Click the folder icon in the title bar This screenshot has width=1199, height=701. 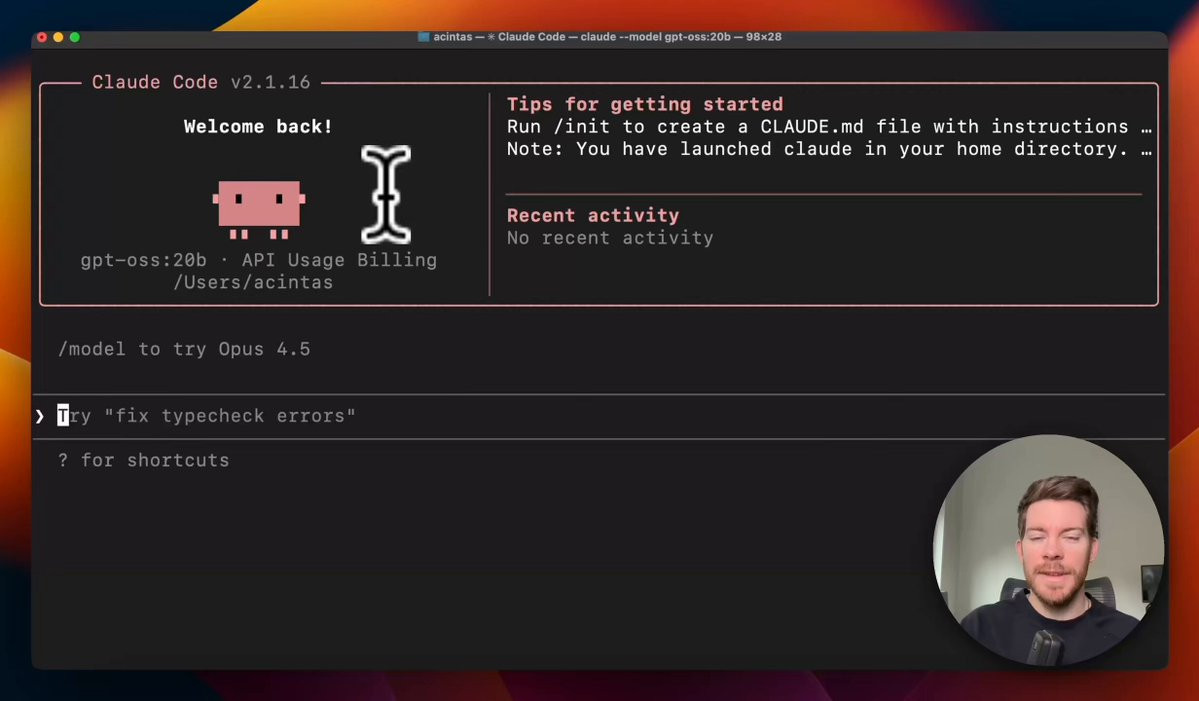[x=423, y=37]
